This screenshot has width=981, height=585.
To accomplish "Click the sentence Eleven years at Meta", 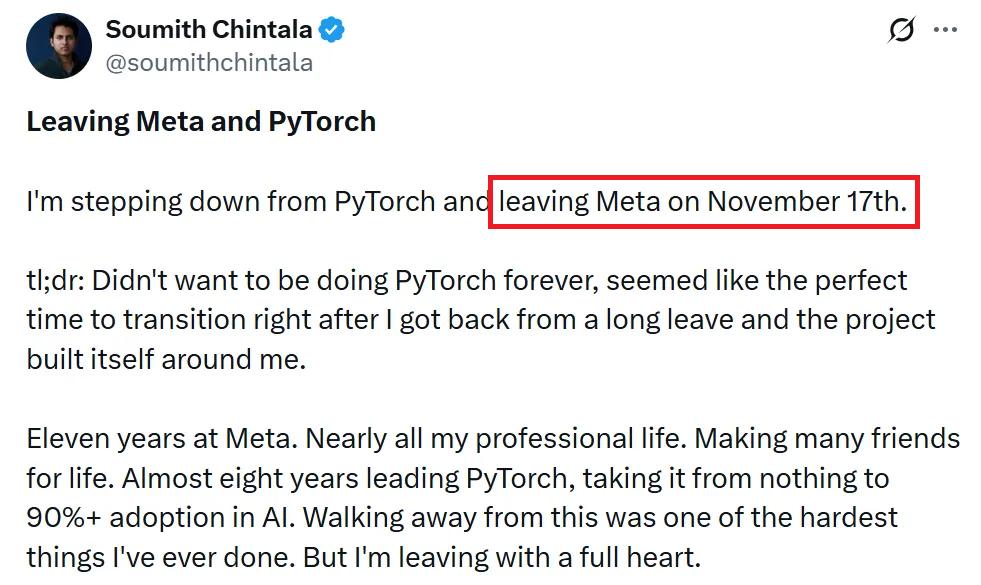I will (161, 439).
